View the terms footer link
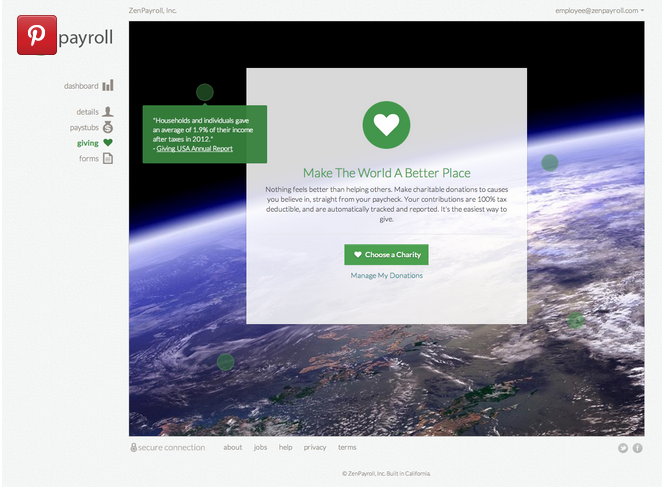663x487 pixels. (x=347, y=448)
